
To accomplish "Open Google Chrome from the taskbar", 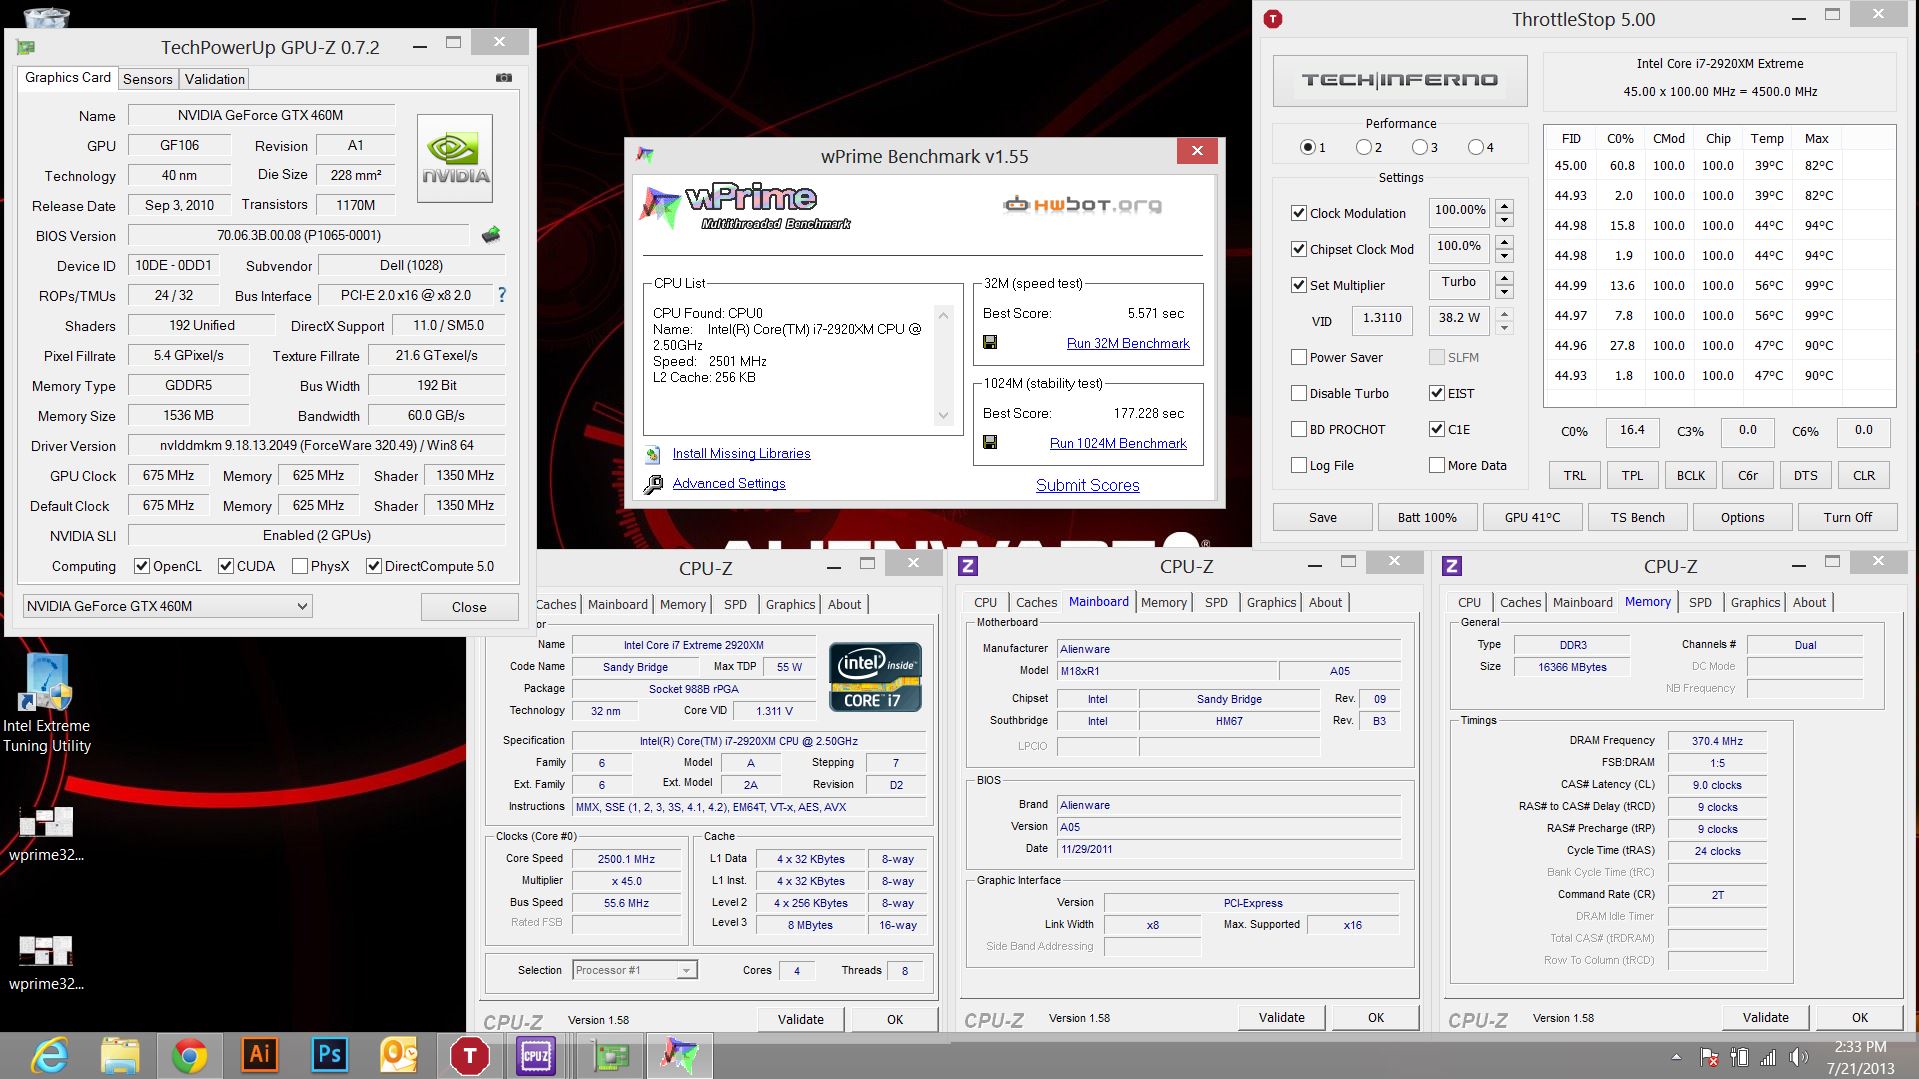I will click(190, 1055).
